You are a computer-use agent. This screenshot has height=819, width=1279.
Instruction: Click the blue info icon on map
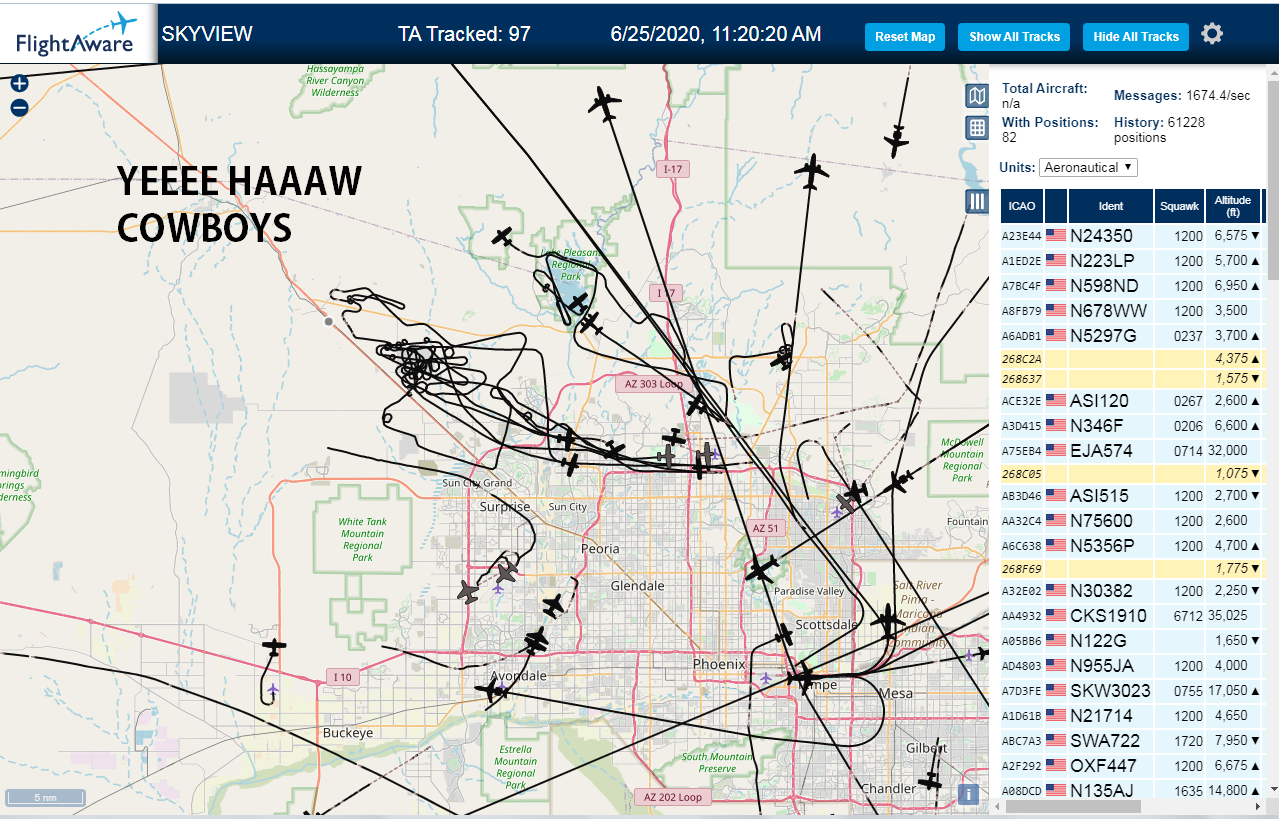967,794
